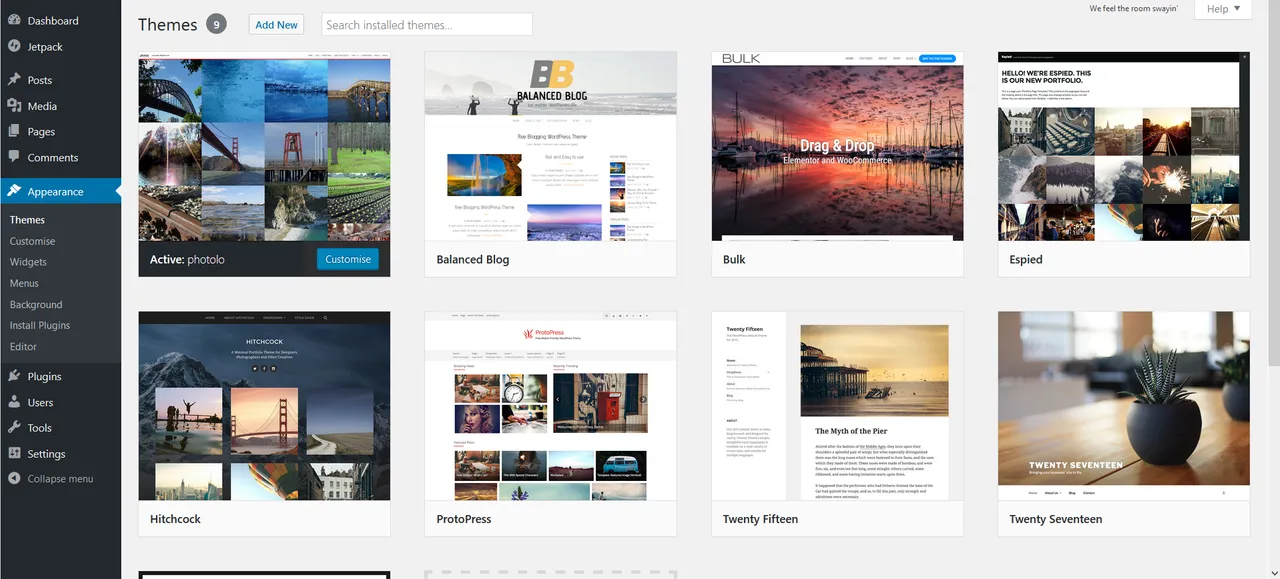Open the Balanced Blog theme screenshot
Image resolution: width=1280 pixels, height=579 pixels.
[x=551, y=146]
